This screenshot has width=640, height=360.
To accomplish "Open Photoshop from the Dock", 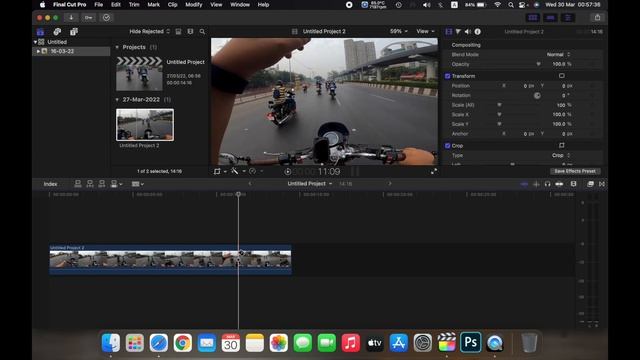I will tap(471, 342).
